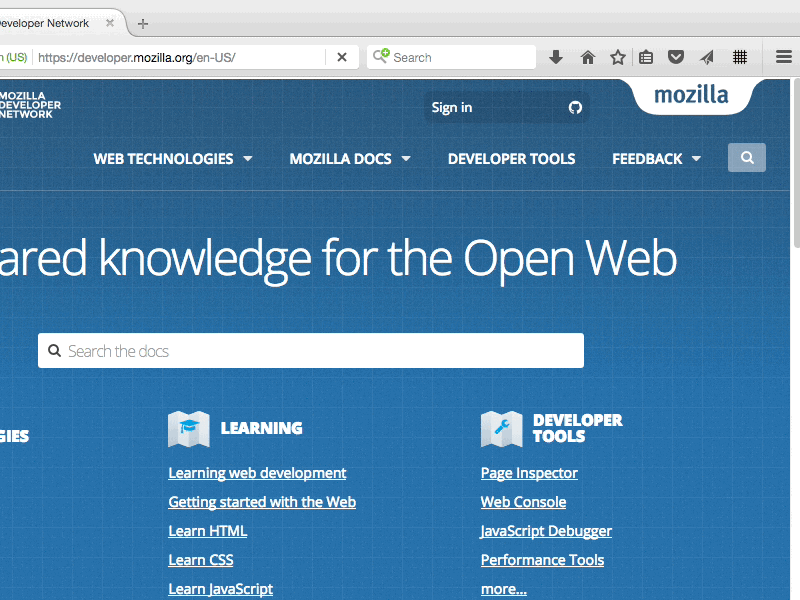Bookmark this page with the star icon
This screenshot has height=600, width=800.
coord(618,57)
